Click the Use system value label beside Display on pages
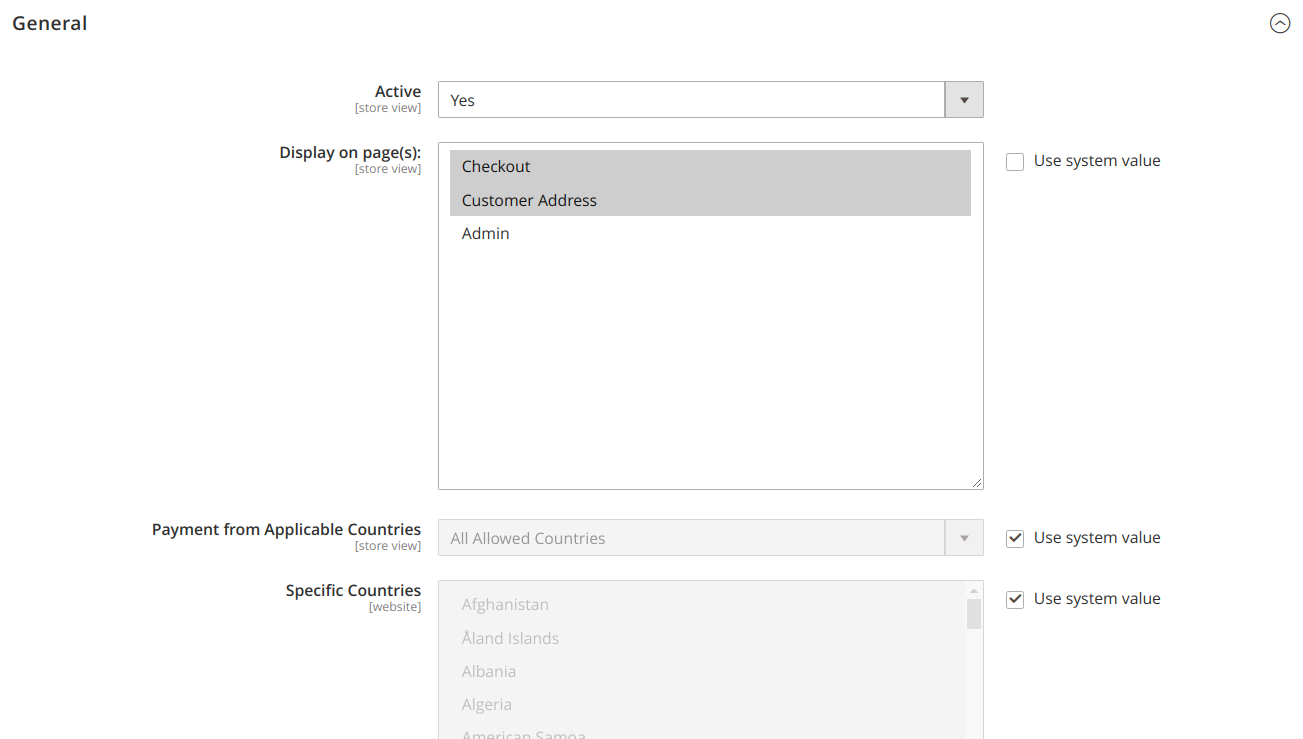 [1097, 161]
